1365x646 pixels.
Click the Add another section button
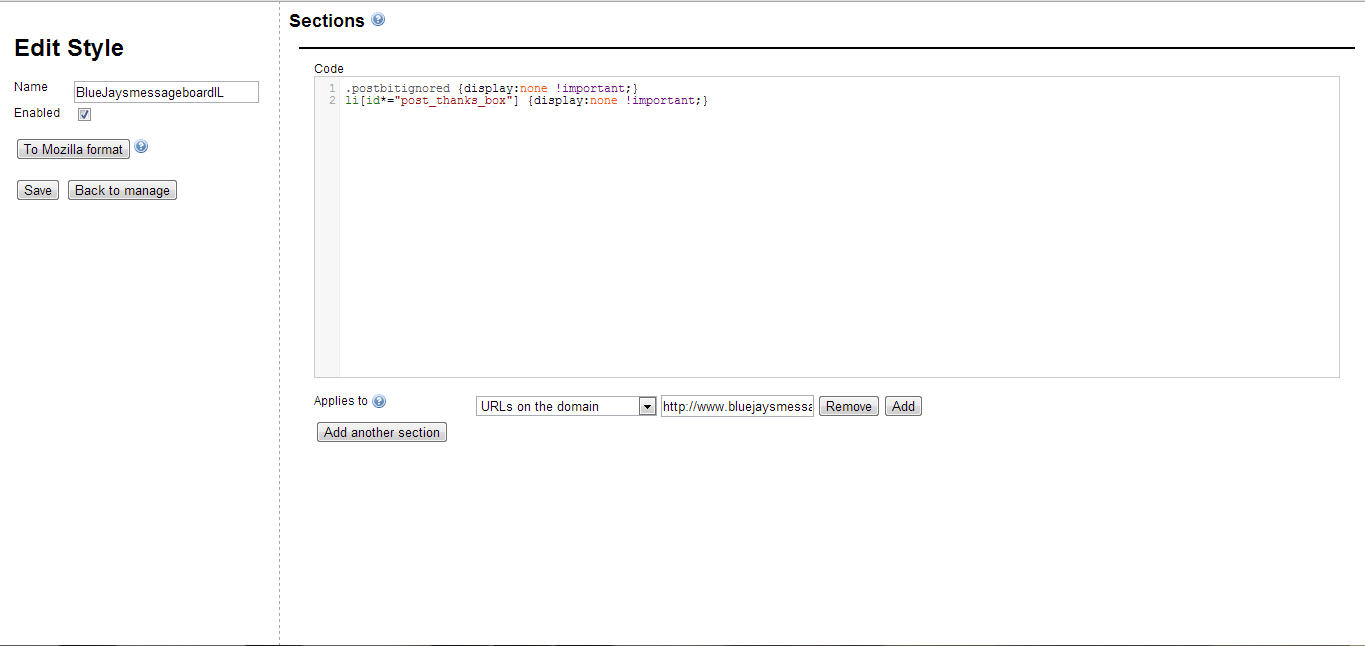(x=381, y=432)
